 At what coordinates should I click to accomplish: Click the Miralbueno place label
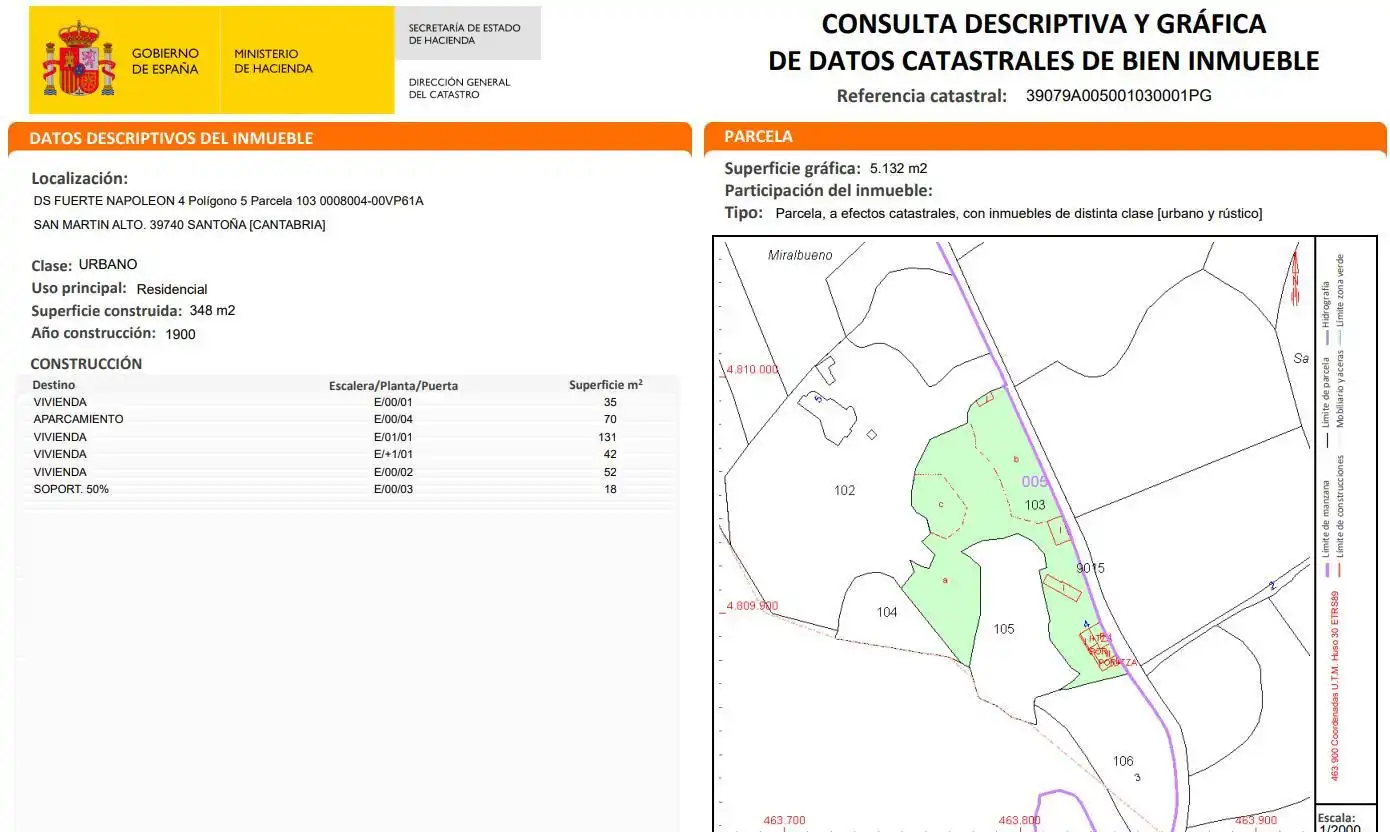coord(800,255)
